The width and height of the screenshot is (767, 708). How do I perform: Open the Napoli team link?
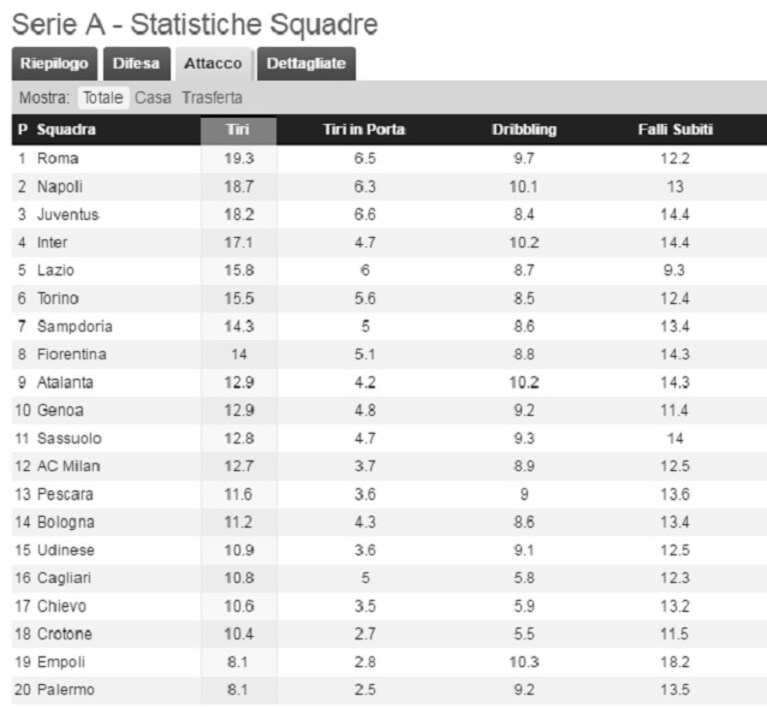click(60, 187)
